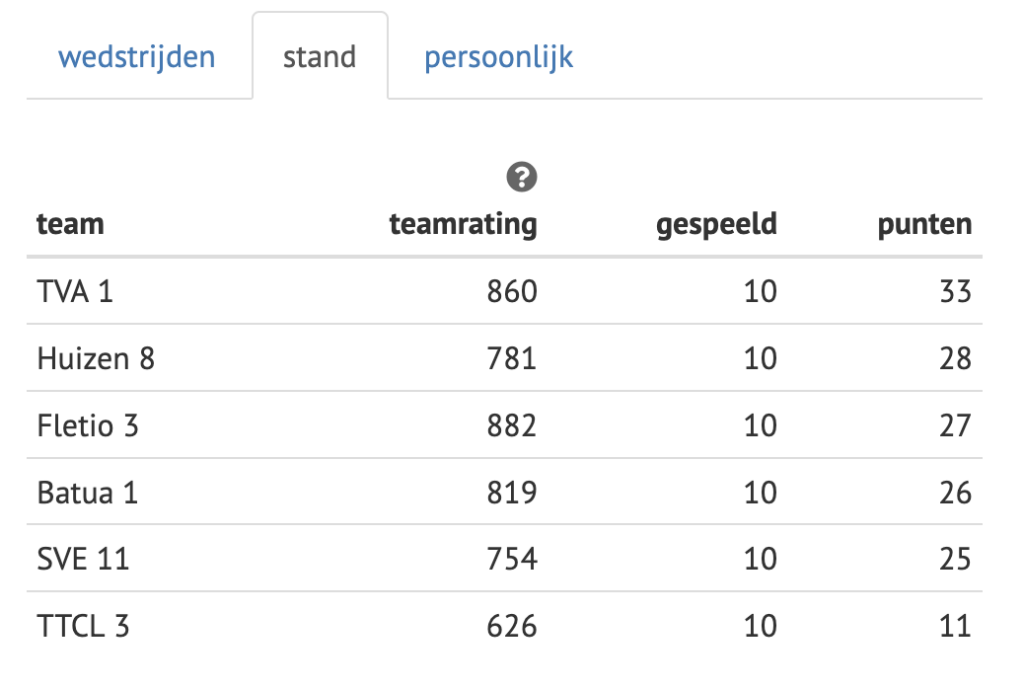1024x689 pixels.
Task: Select the TTCL 3 team name
Action: pos(83,626)
